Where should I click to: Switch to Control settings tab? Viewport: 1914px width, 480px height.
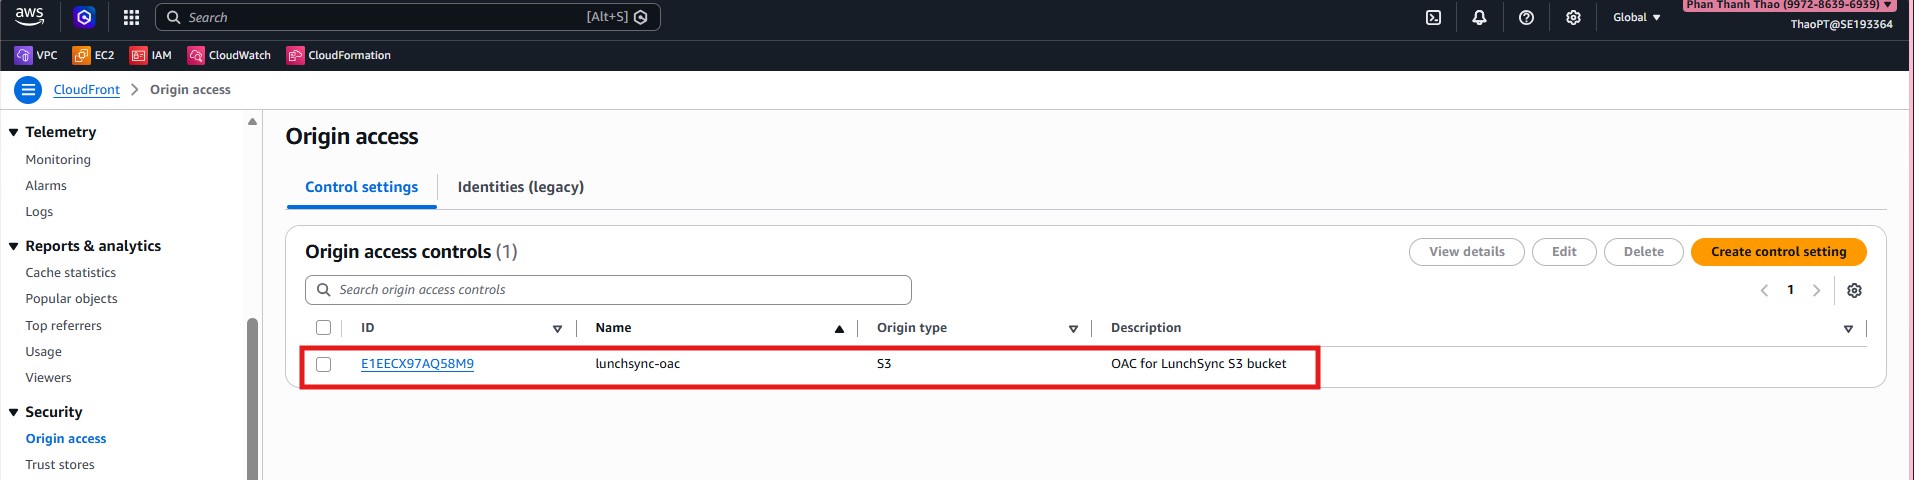click(x=362, y=187)
